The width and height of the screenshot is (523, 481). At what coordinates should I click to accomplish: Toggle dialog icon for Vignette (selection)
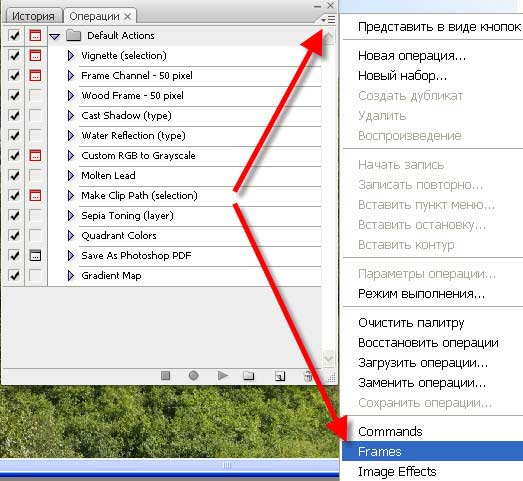pos(35,55)
